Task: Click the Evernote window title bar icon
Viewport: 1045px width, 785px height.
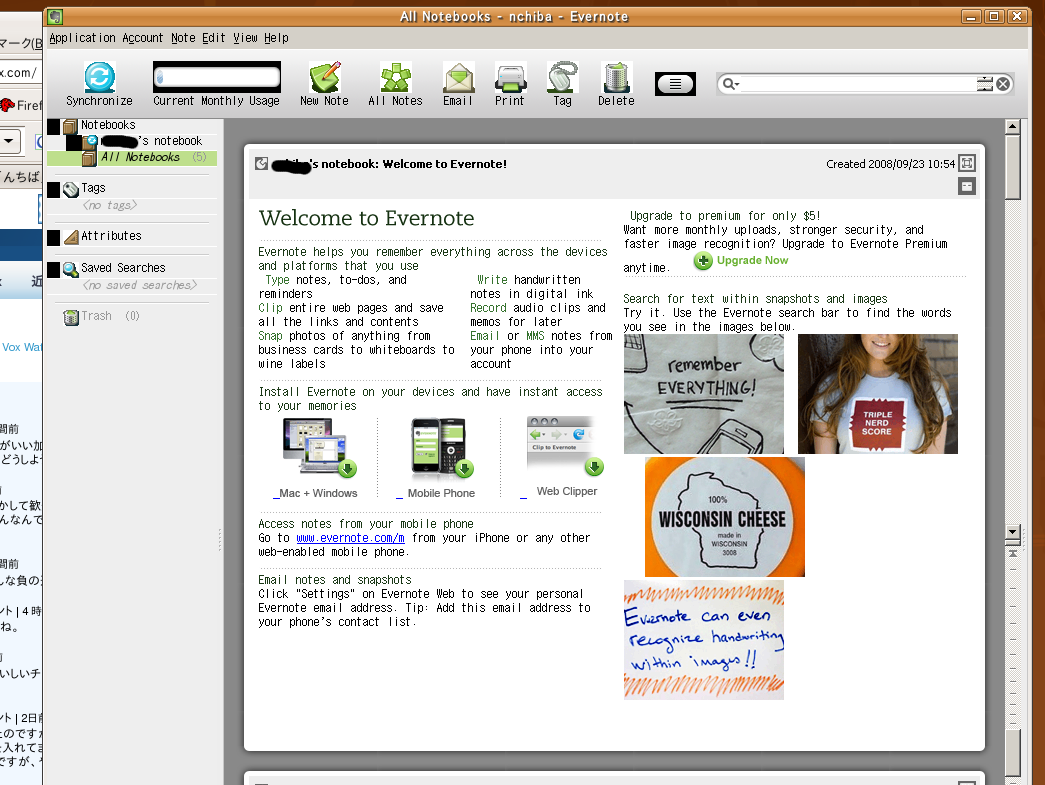Action: [x=56, y=17]
